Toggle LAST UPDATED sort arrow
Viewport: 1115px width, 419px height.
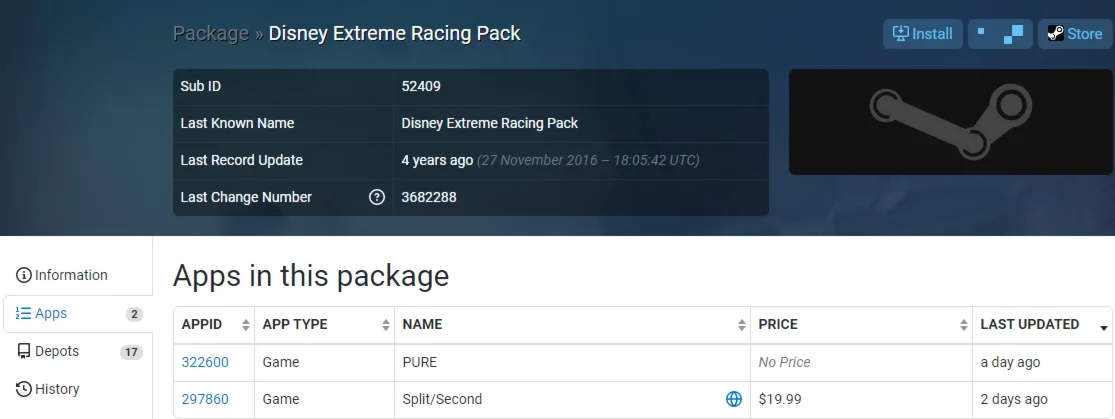pyautogui.click(x=1104, y=326)
